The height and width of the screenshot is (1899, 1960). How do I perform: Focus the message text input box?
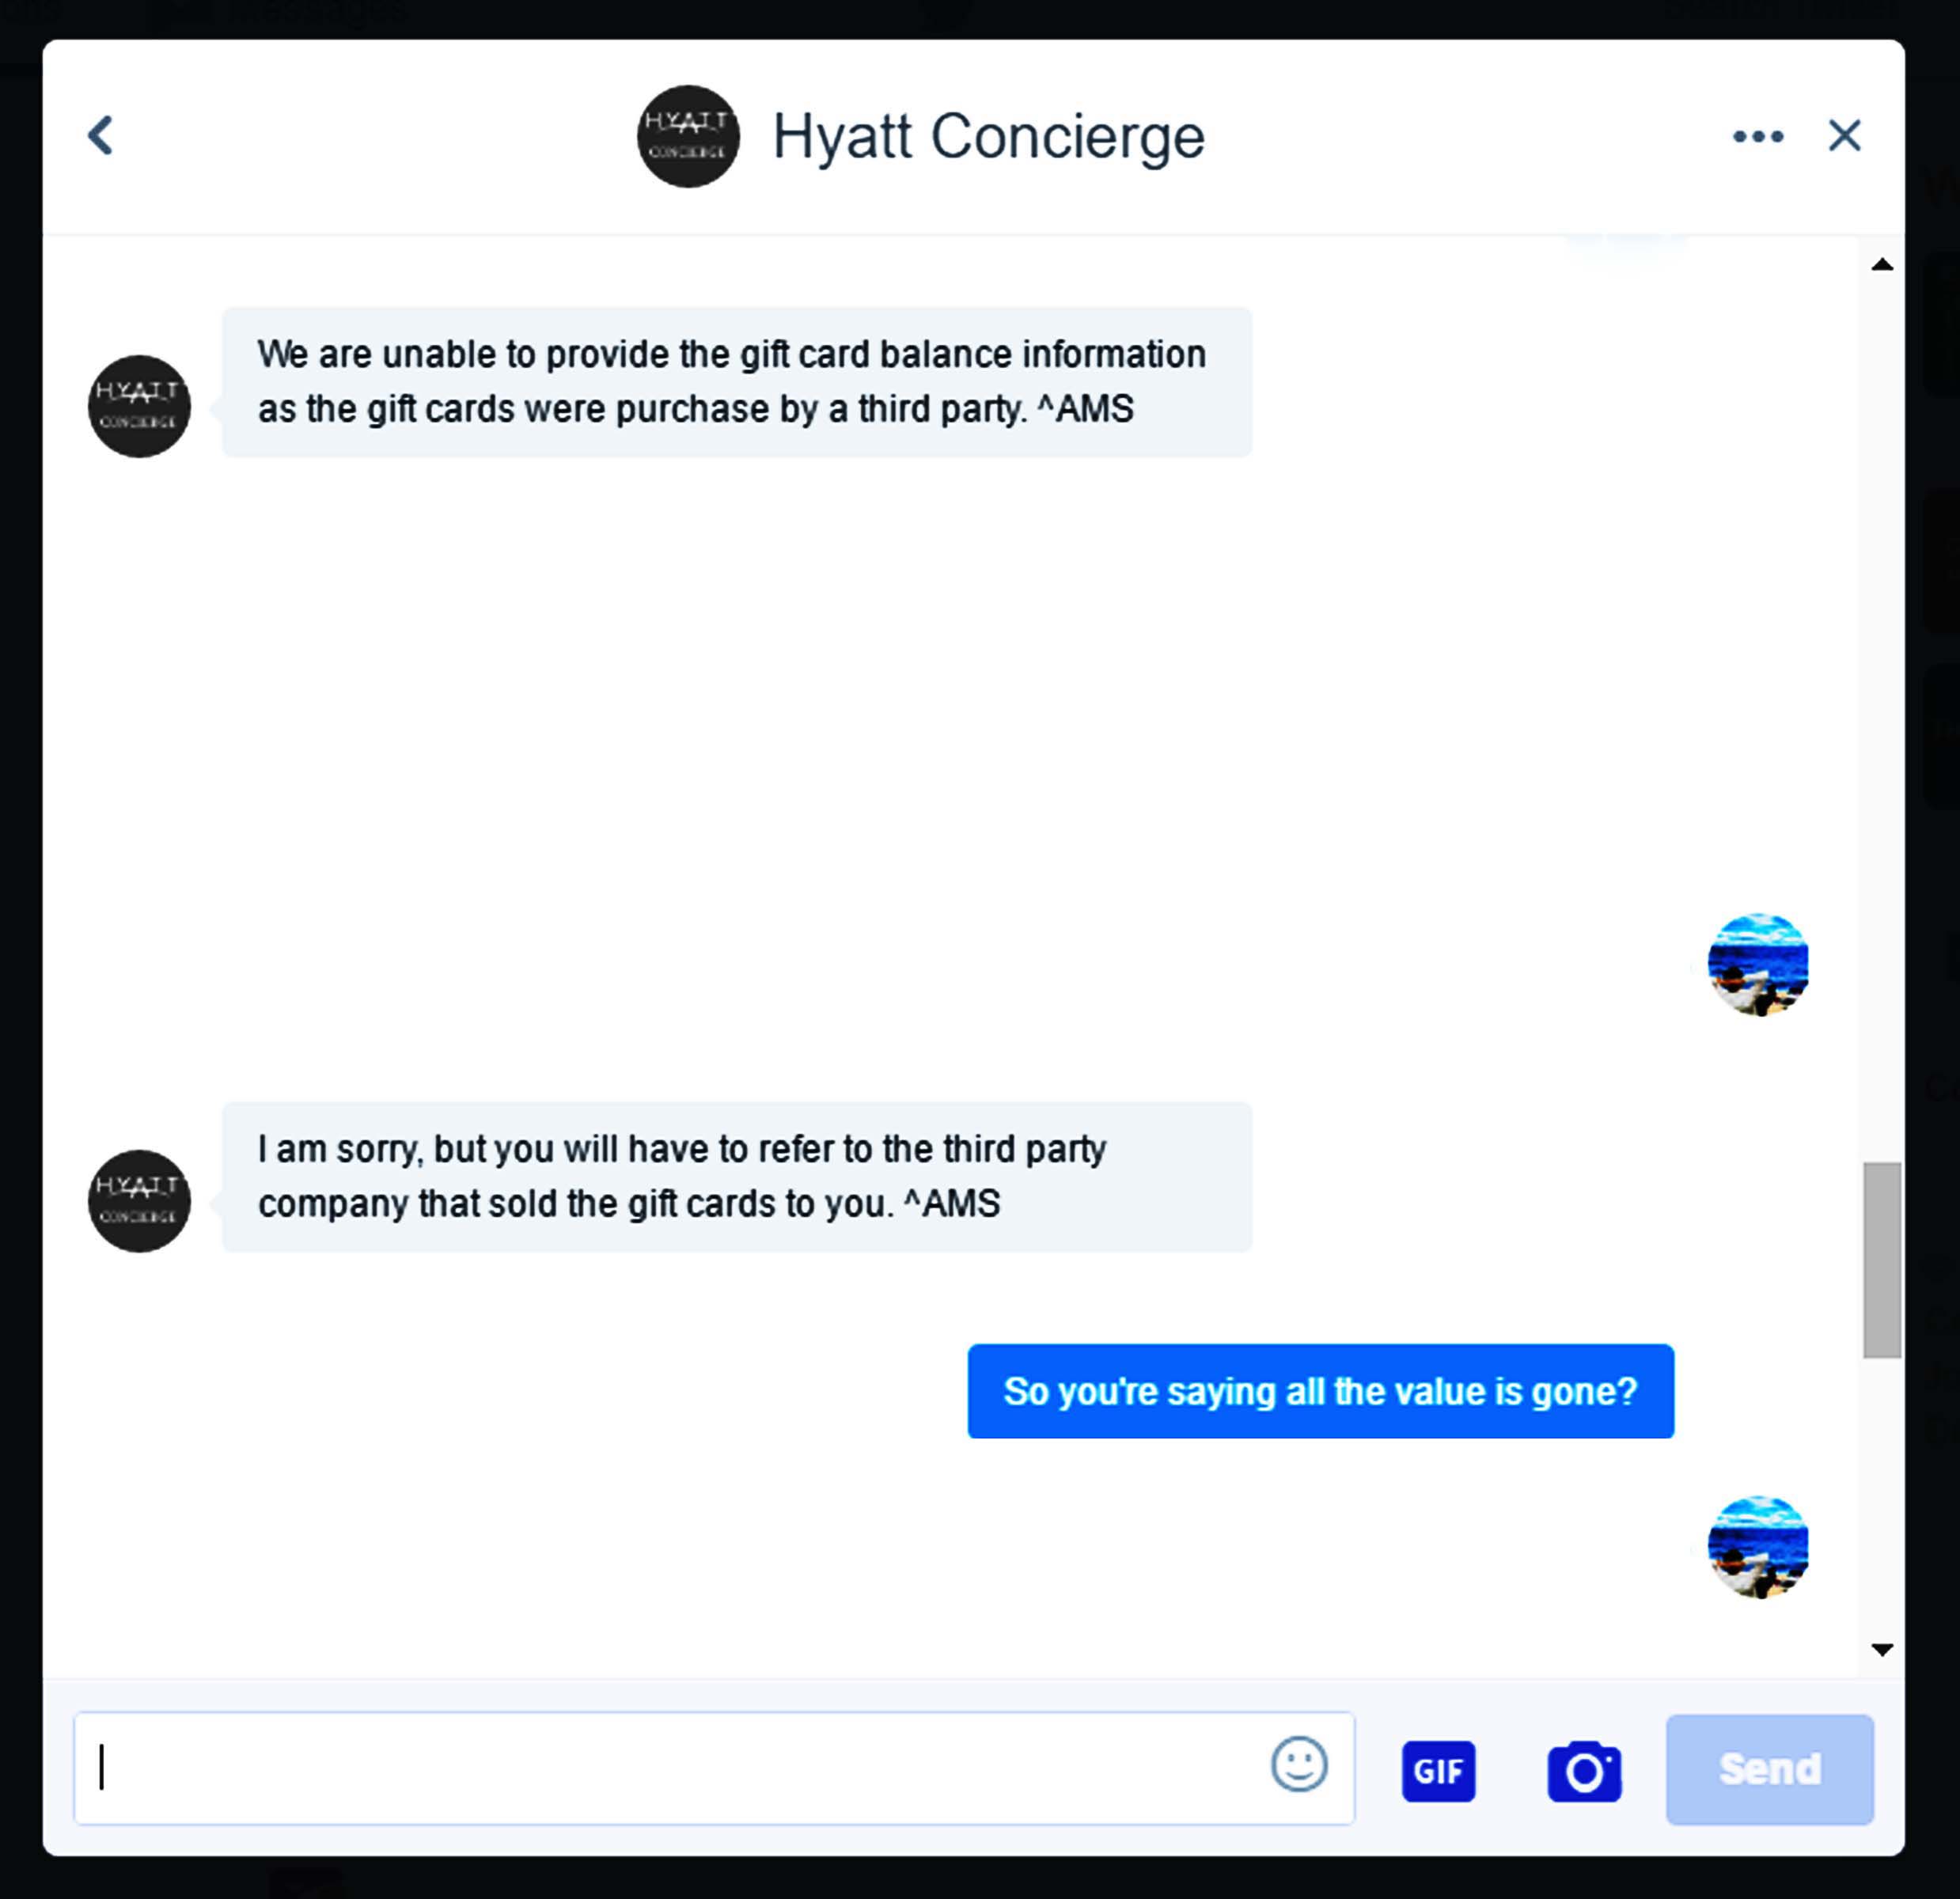714,1767
